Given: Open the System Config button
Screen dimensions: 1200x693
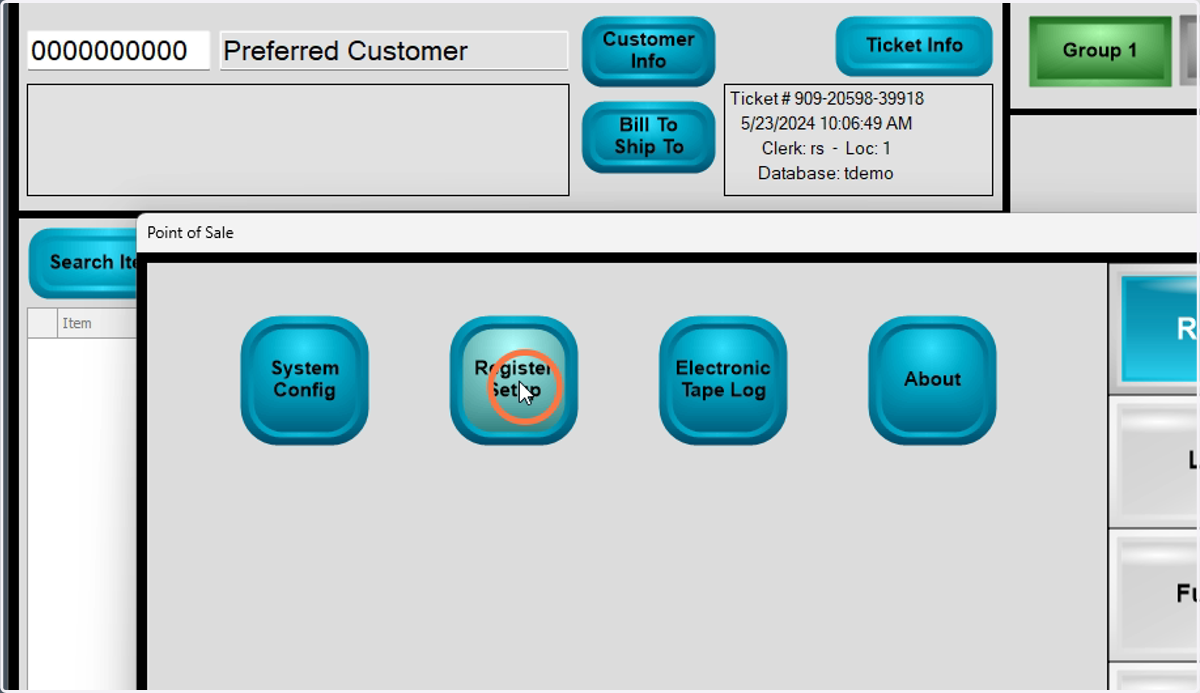Looking at the screenshot, I should pyautogui.click(x=305, y=380).
